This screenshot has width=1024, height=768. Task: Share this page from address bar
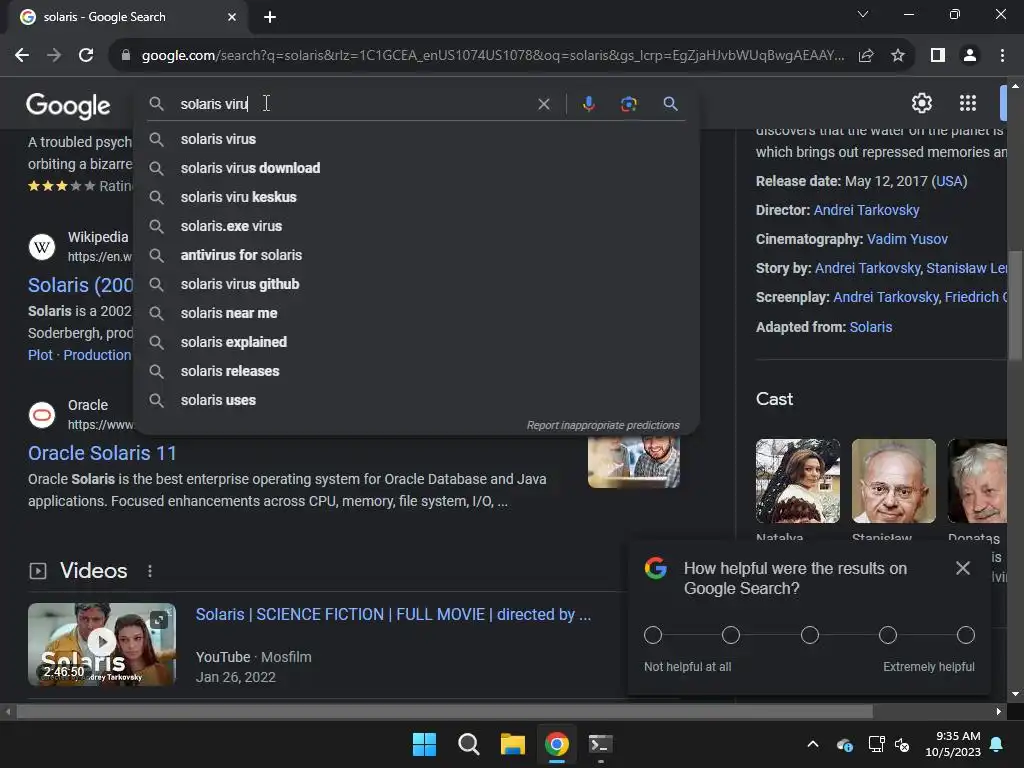(x=866, y=56)
